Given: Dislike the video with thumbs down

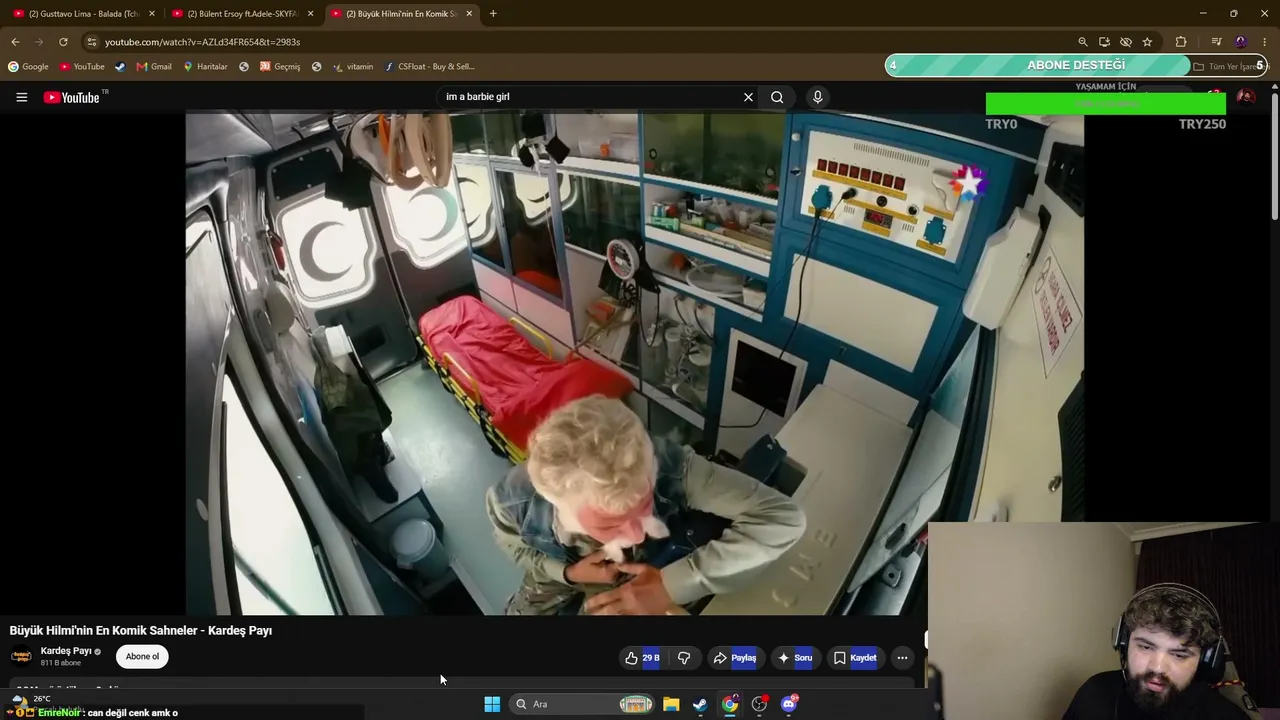Looking at the screenshot, I should coord(684,658).
